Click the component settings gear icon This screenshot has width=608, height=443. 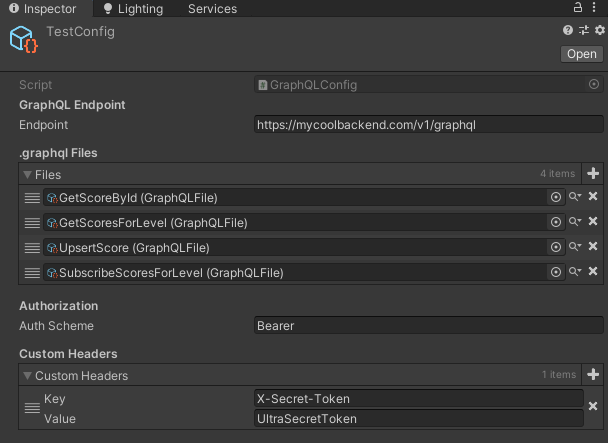[x=599, y=31]
